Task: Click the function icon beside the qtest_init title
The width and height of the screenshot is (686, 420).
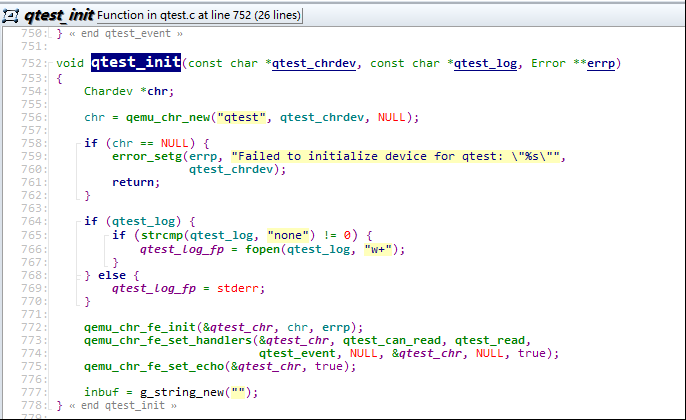Action: 12,17
